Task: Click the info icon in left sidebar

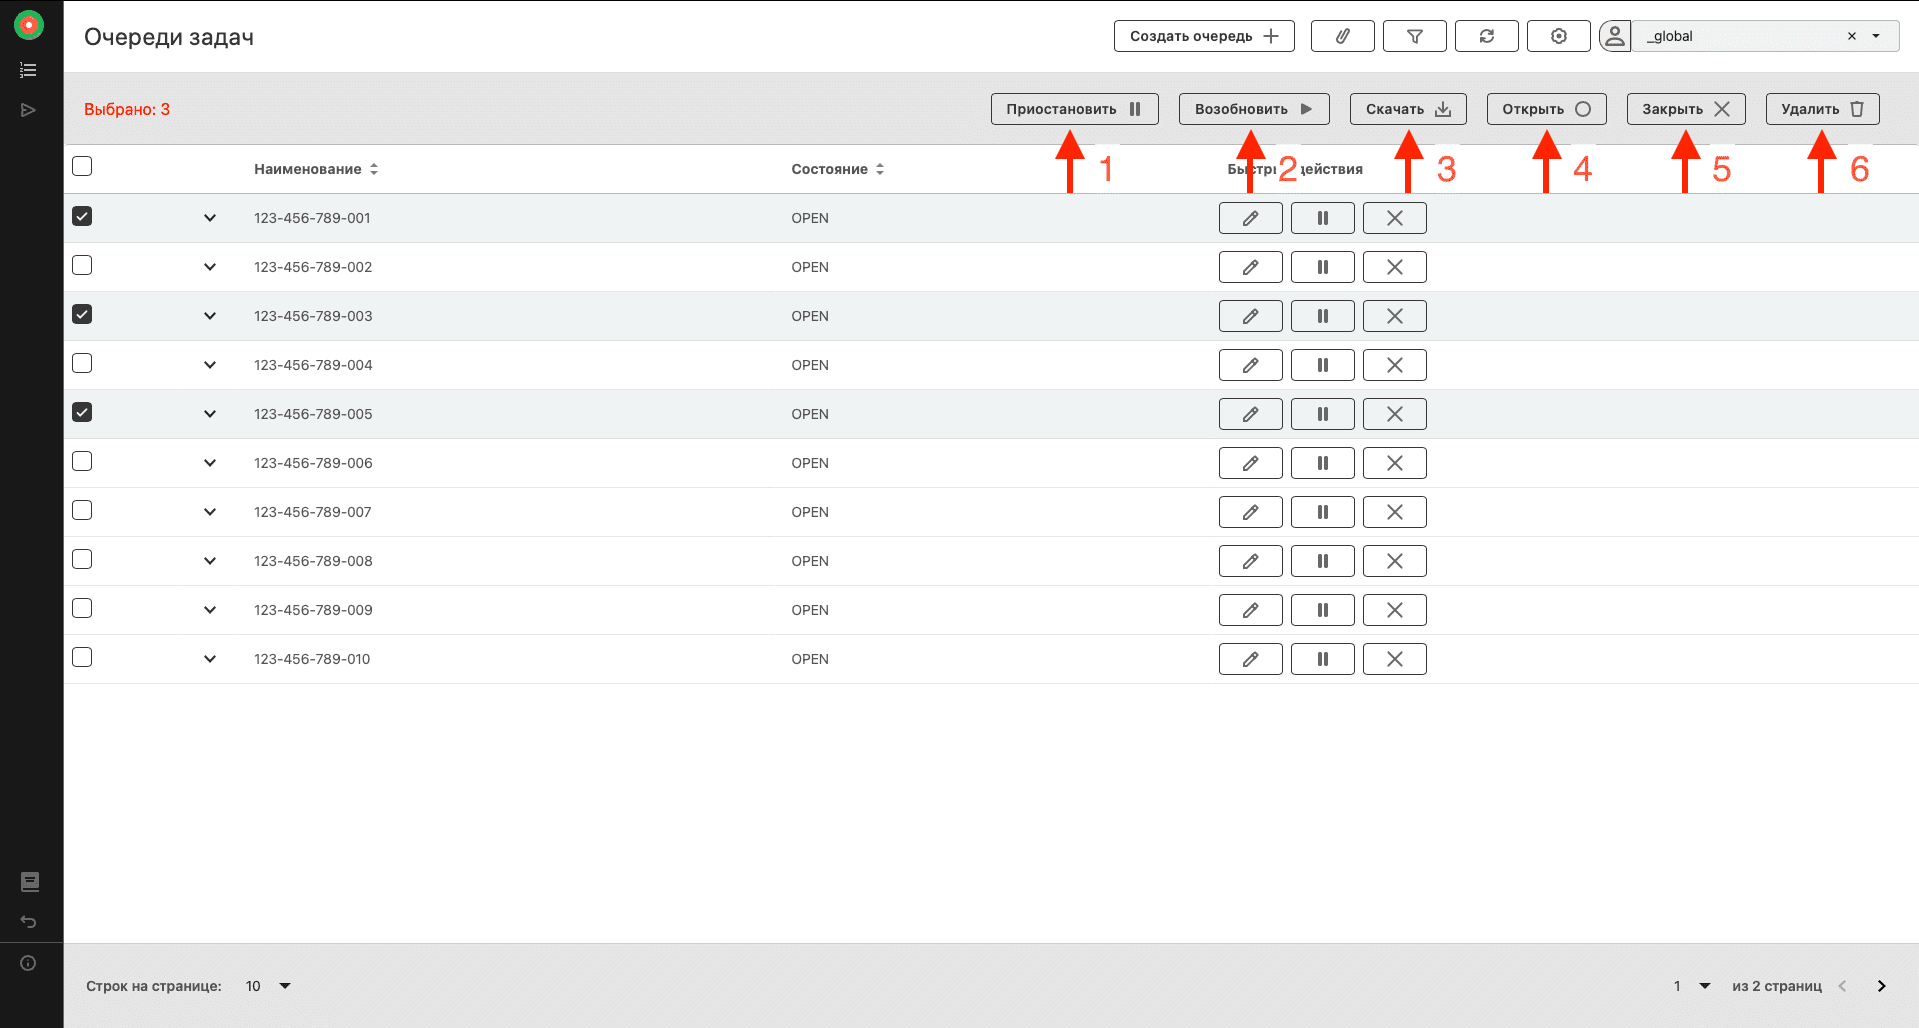Action: (28, 963)
